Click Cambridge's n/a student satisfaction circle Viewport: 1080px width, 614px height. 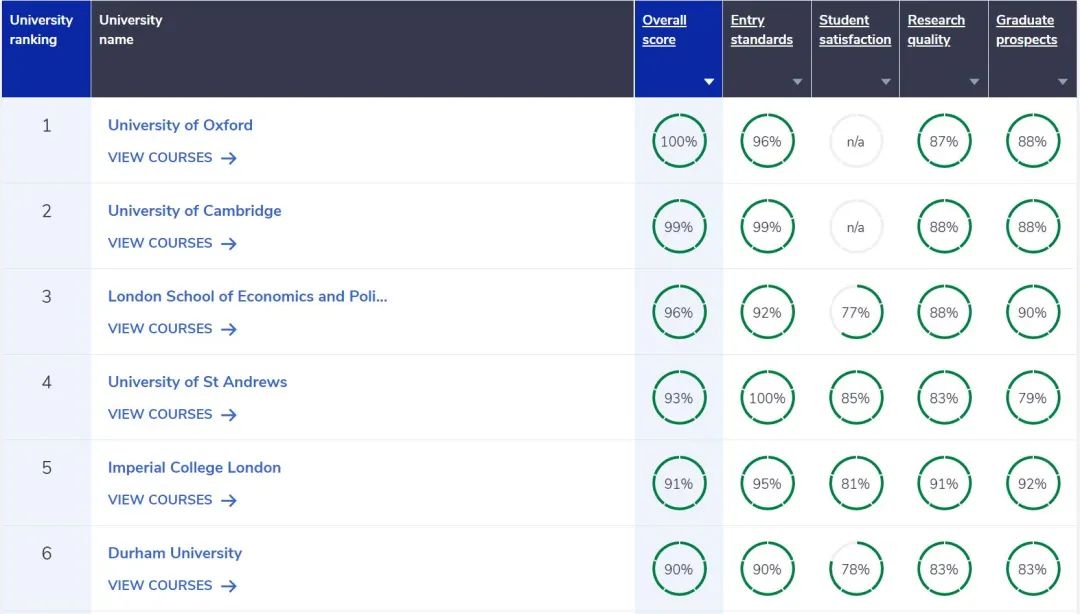855,226
